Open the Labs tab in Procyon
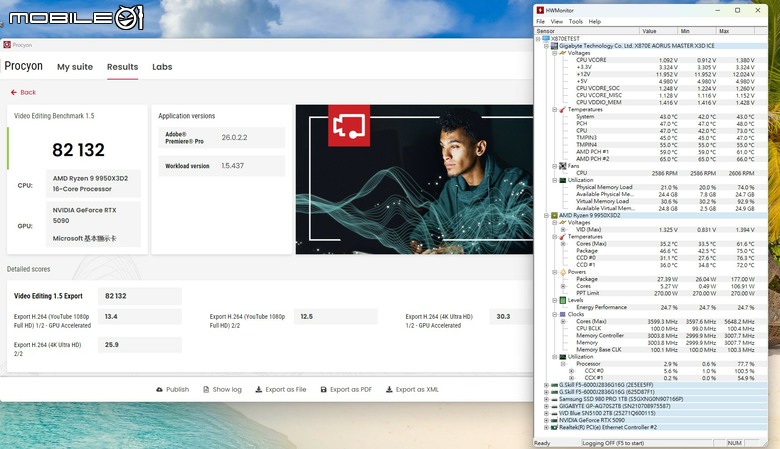Image resolution: width=780 pixels, height=449 pixels. pyautogui.click(x=162, y=67)
